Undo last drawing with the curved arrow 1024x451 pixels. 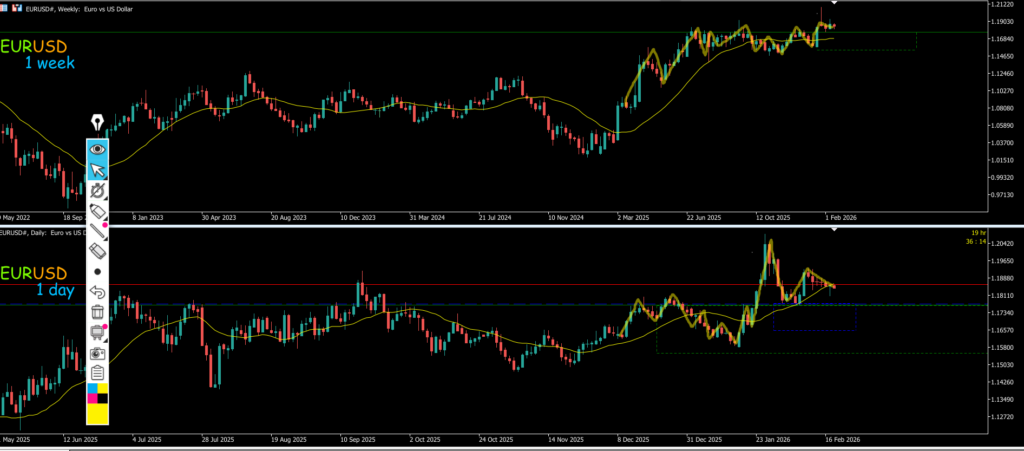click(x=97, y=292)
